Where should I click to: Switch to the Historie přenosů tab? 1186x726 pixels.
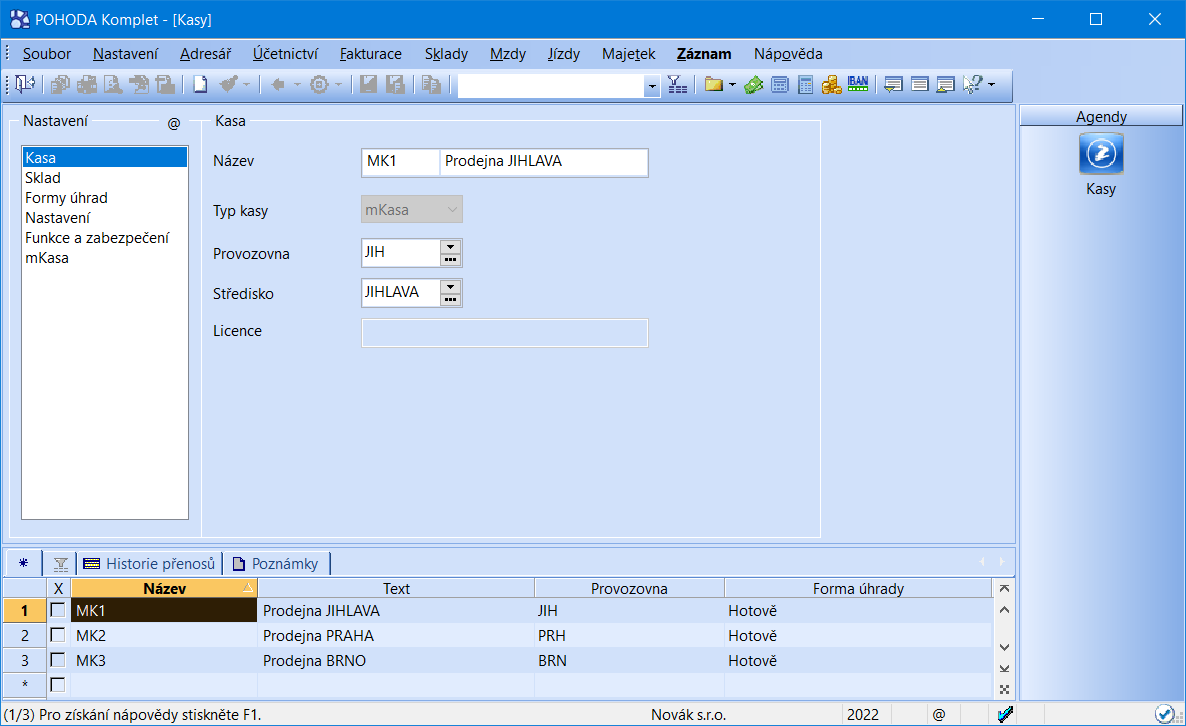149,564
